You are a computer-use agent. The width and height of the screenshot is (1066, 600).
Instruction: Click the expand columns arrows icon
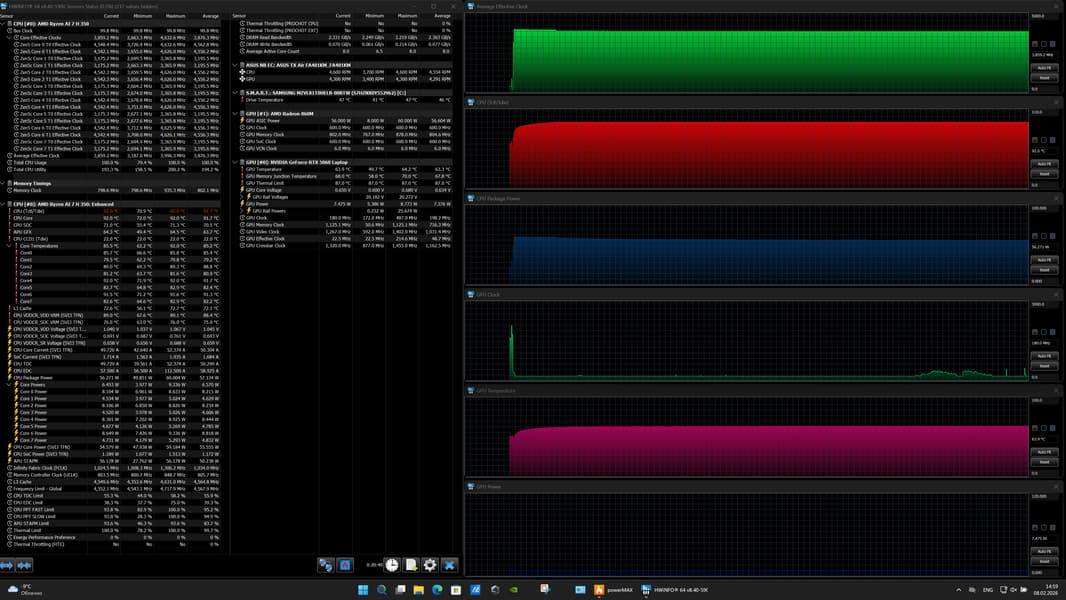coord(7,565)
